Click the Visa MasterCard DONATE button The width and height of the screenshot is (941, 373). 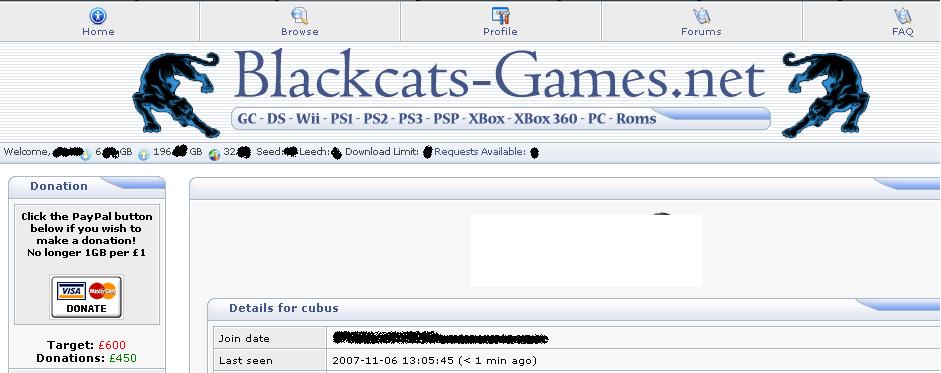click(x=86, y=297)
